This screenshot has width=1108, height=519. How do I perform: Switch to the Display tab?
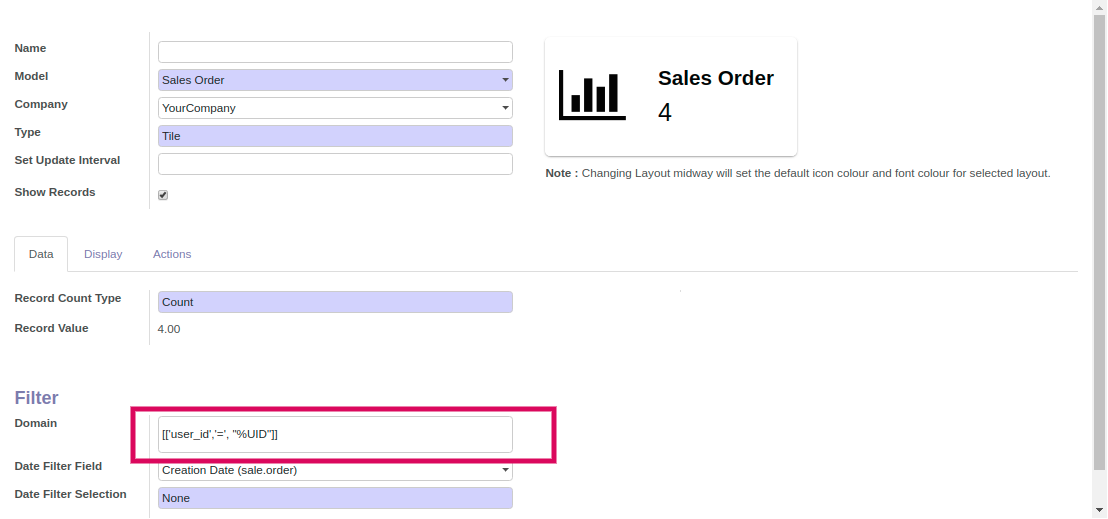pyautogui.click(x=103, y=254)
